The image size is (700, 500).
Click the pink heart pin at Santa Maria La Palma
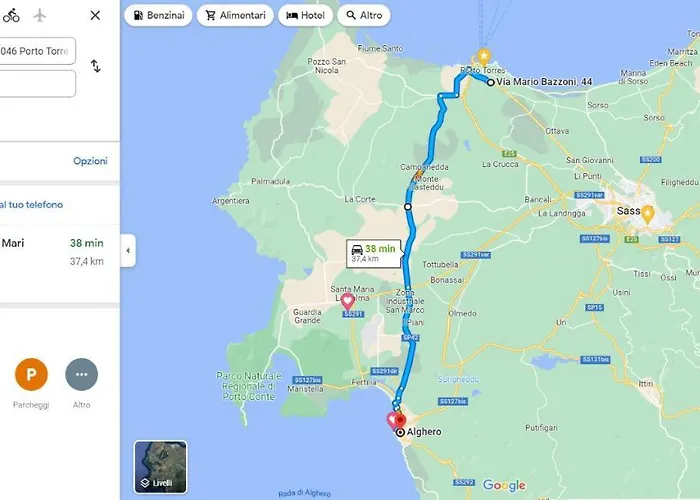[347, 301]
